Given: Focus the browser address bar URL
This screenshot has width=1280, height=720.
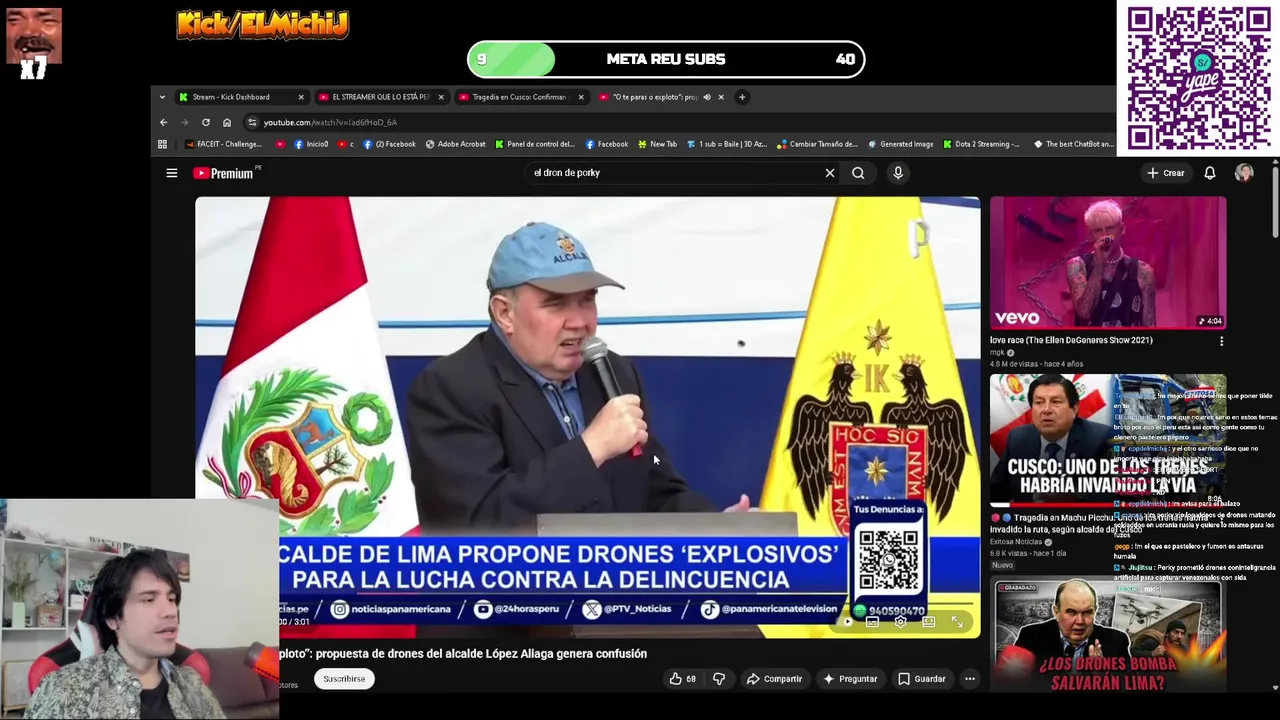Looking at the screenshot, I should [x=330, y=122].
